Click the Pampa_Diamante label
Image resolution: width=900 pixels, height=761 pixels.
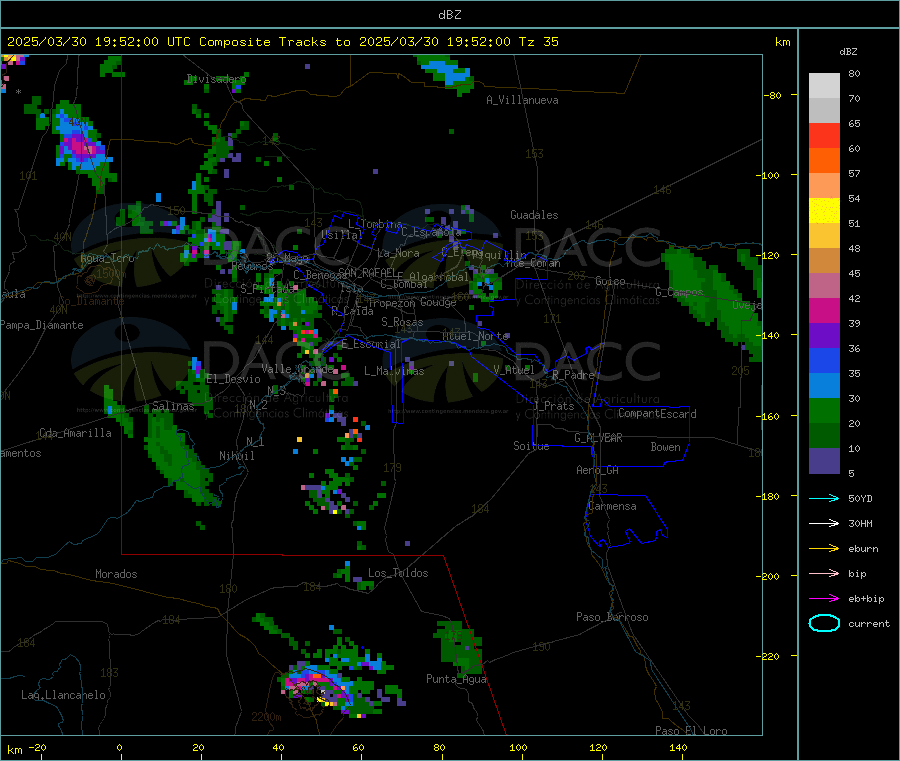pyautogui.click(x=42, y=325)
